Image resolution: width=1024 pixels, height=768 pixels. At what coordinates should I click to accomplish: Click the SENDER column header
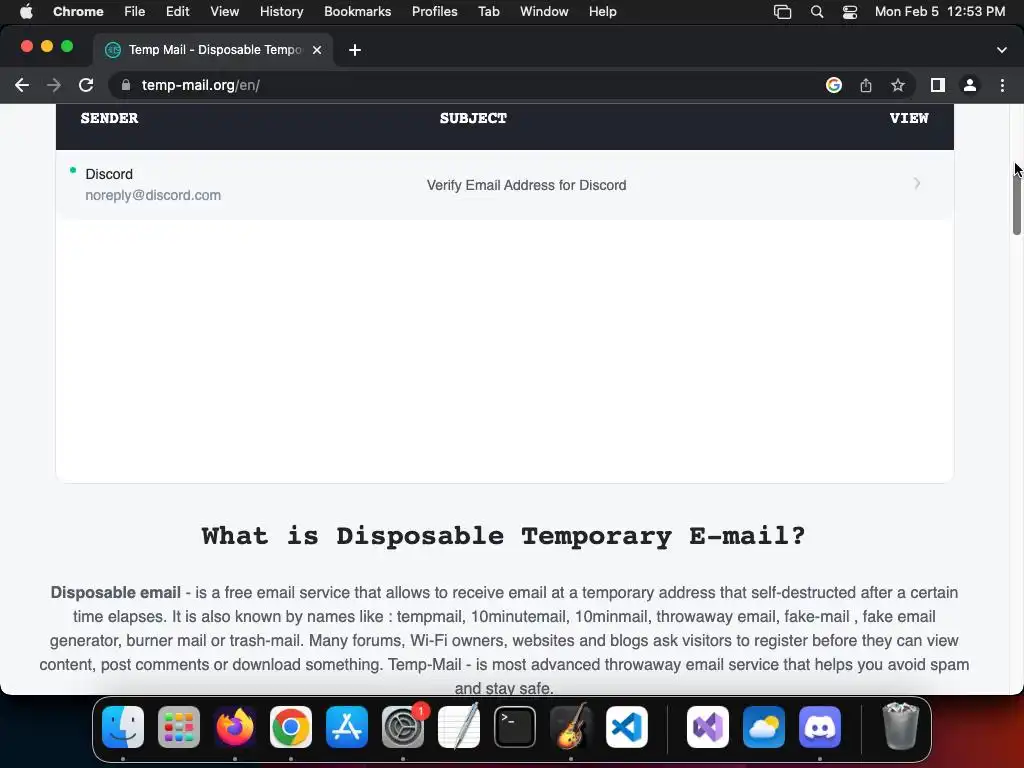coord(109,118)
